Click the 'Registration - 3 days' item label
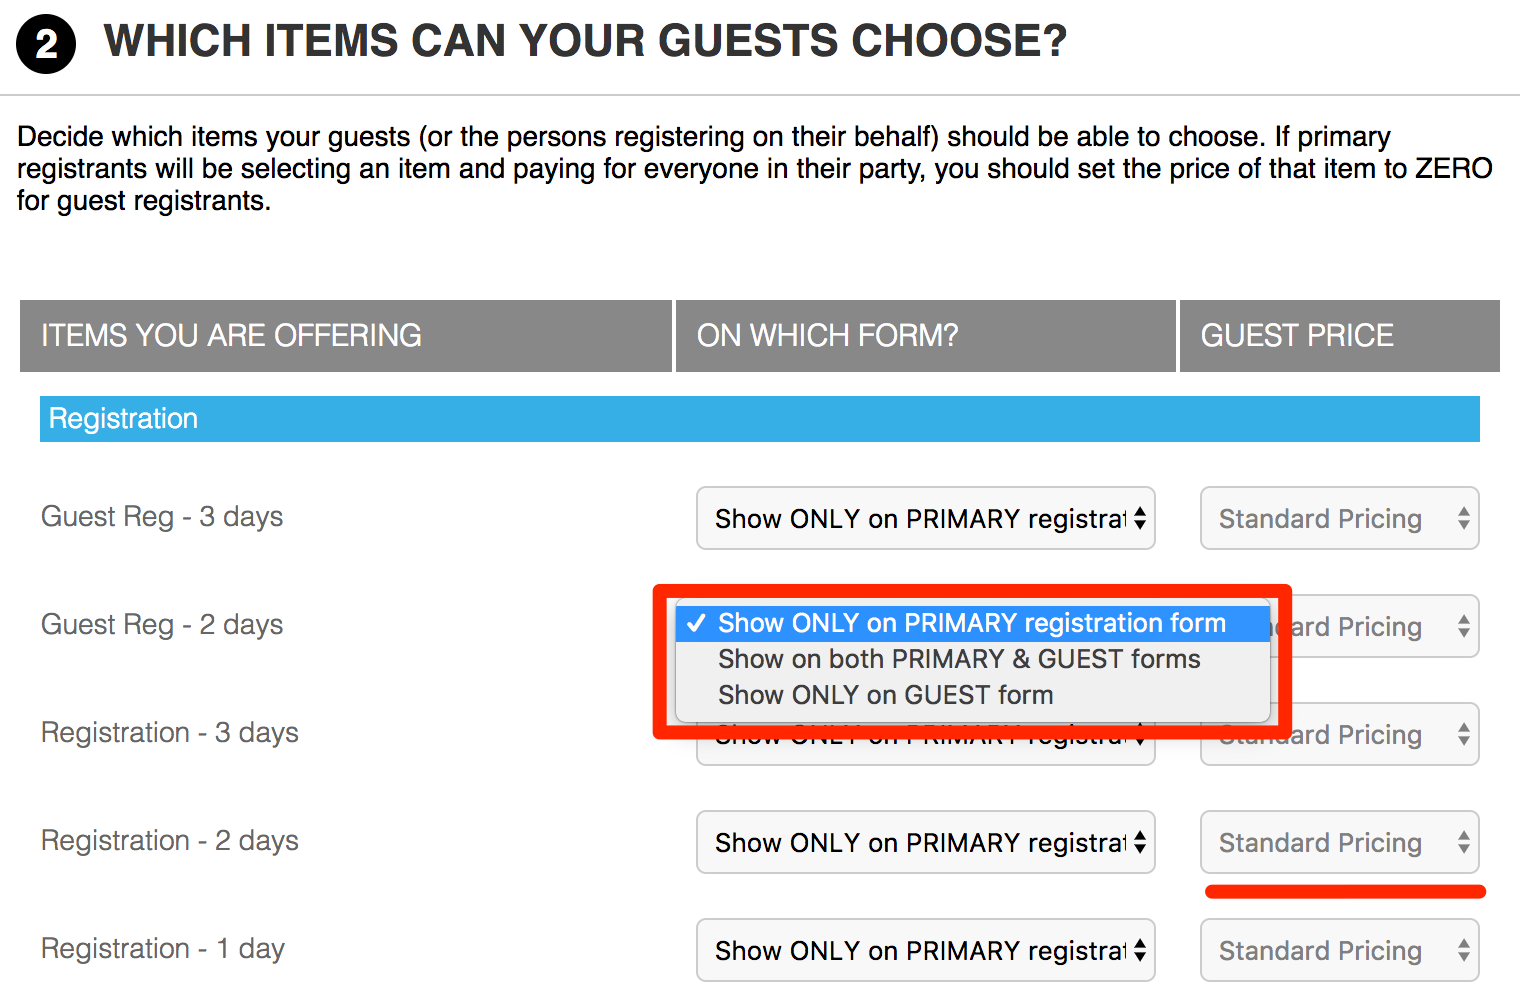 click(x=170, y=733)
